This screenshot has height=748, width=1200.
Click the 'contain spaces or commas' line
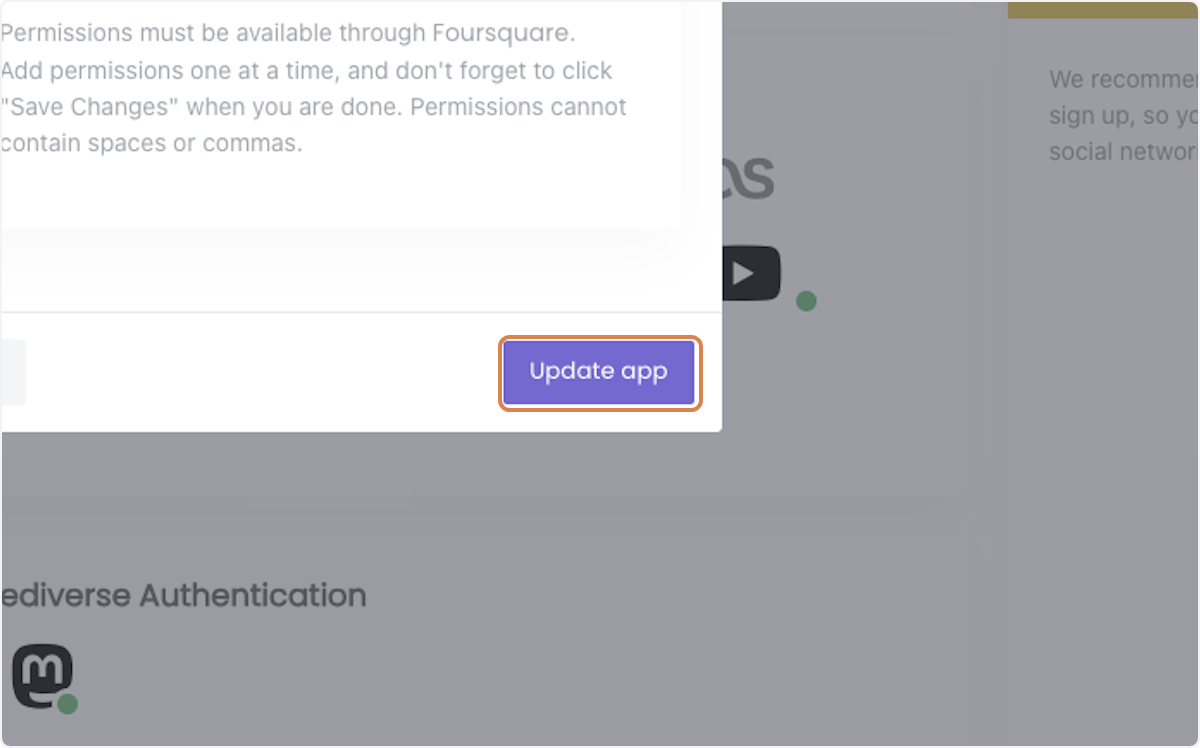click(151, 143)
